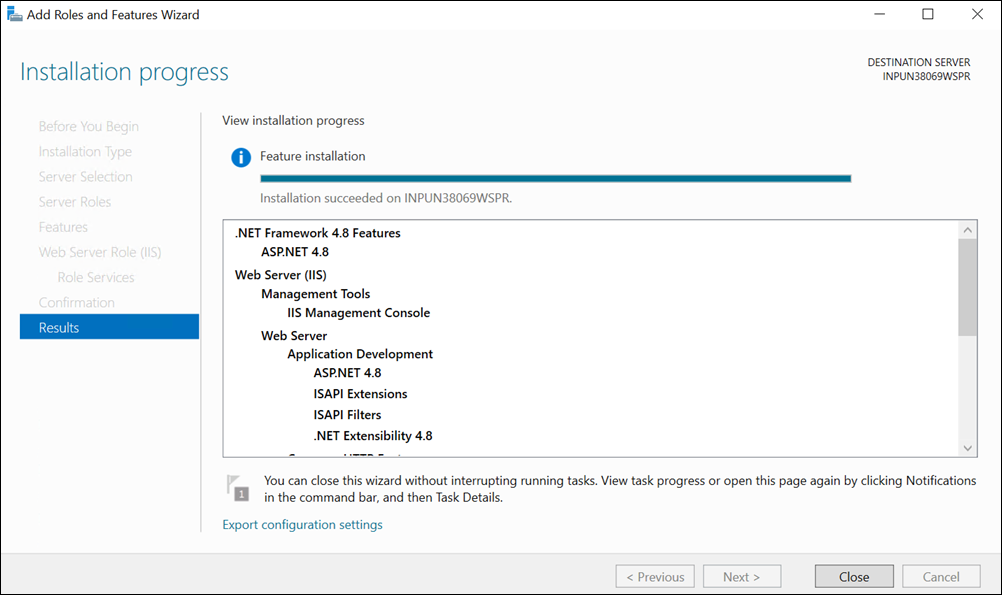Click the wizard icon in title bar

click(14, 15)
